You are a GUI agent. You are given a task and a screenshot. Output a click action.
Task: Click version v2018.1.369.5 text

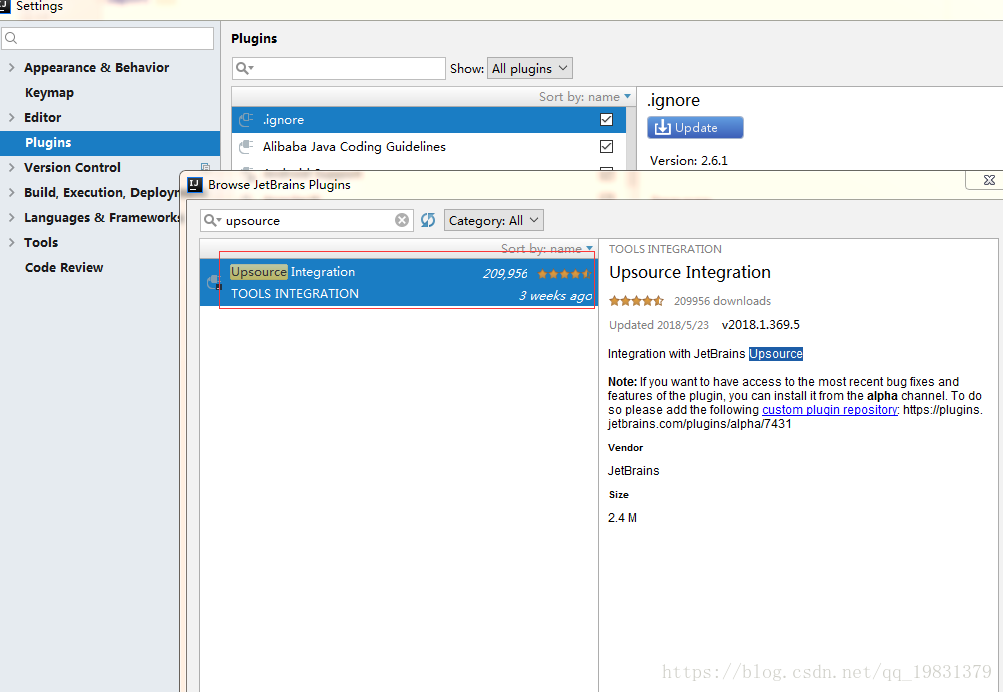761,325
